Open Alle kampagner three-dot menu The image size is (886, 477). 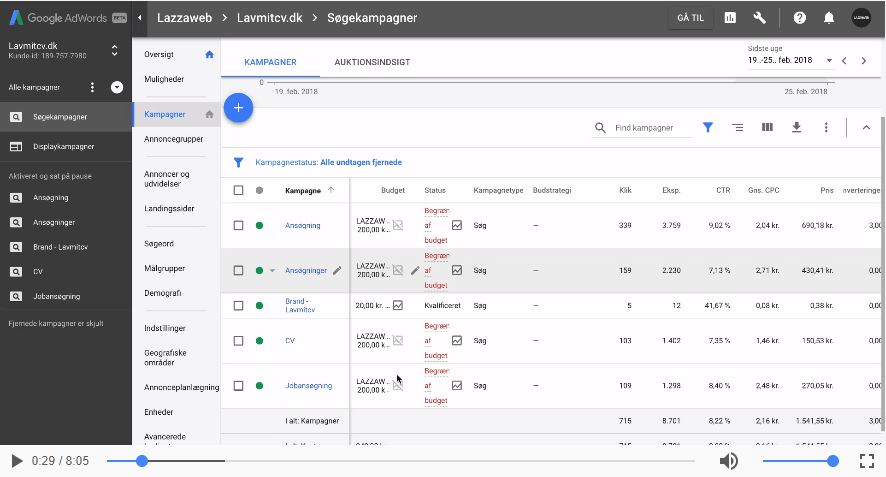[93, 87]
